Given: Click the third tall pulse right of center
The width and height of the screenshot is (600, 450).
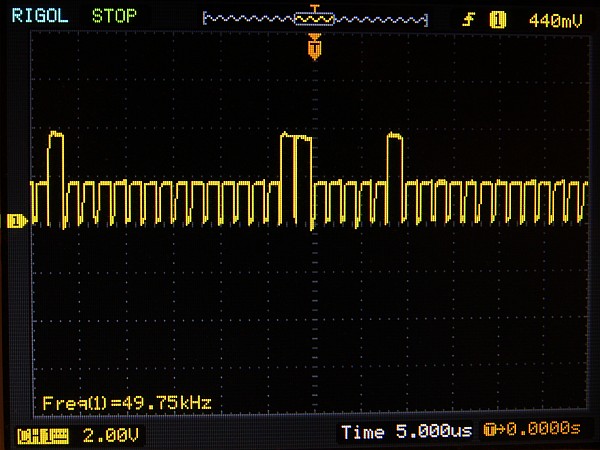Looking at the screenshot, I should click(x=395, y=160).
